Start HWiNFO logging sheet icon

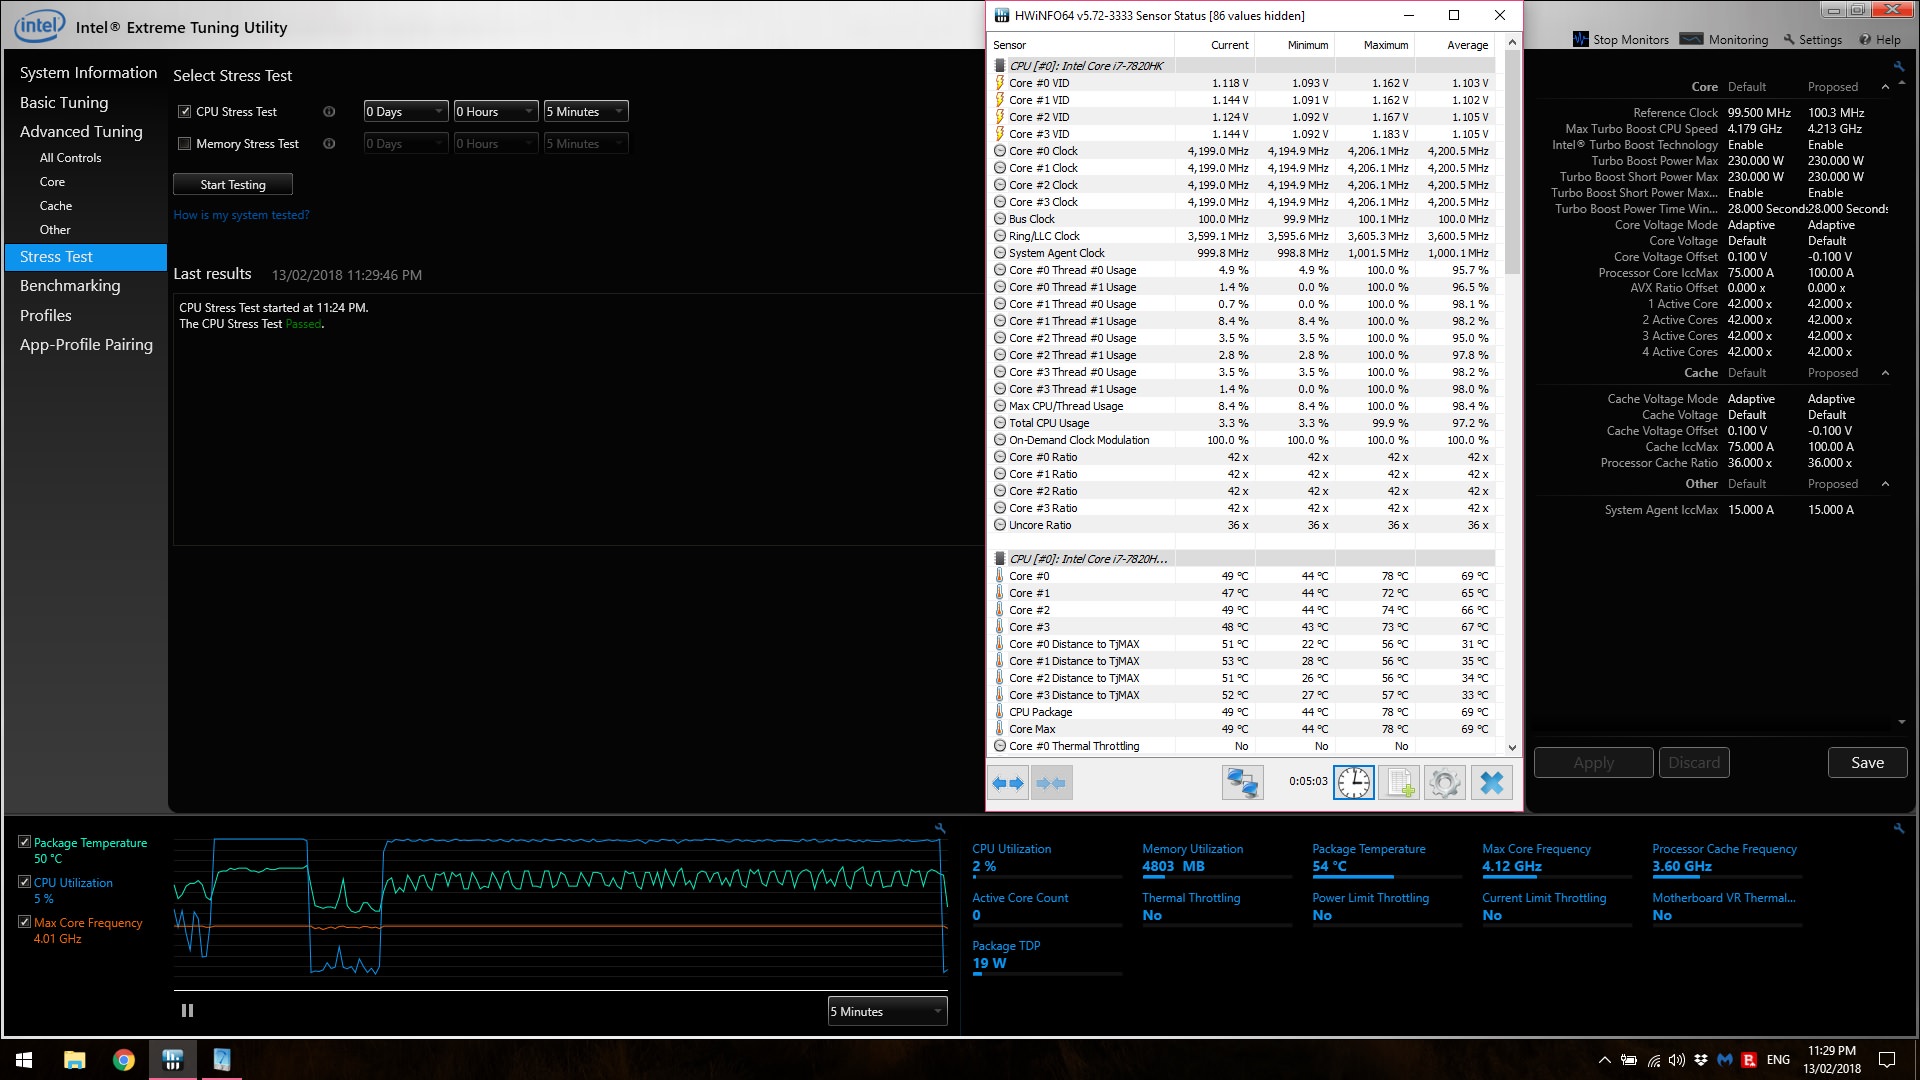coord(1398,783)
